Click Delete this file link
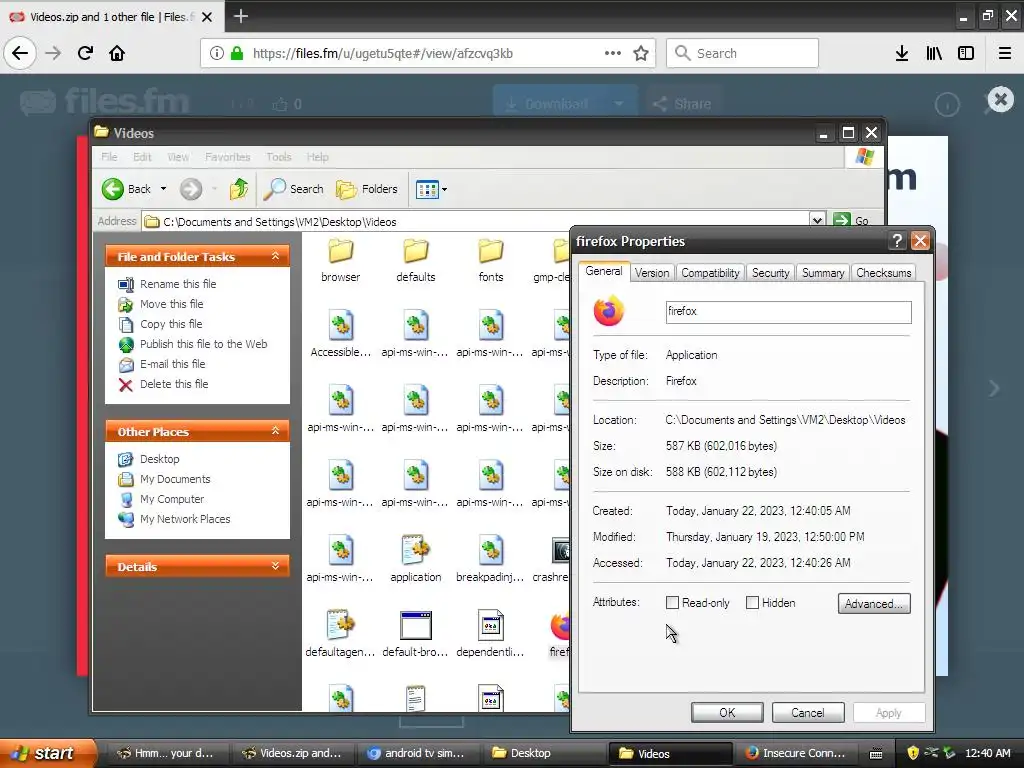 (x=174, y=384)
